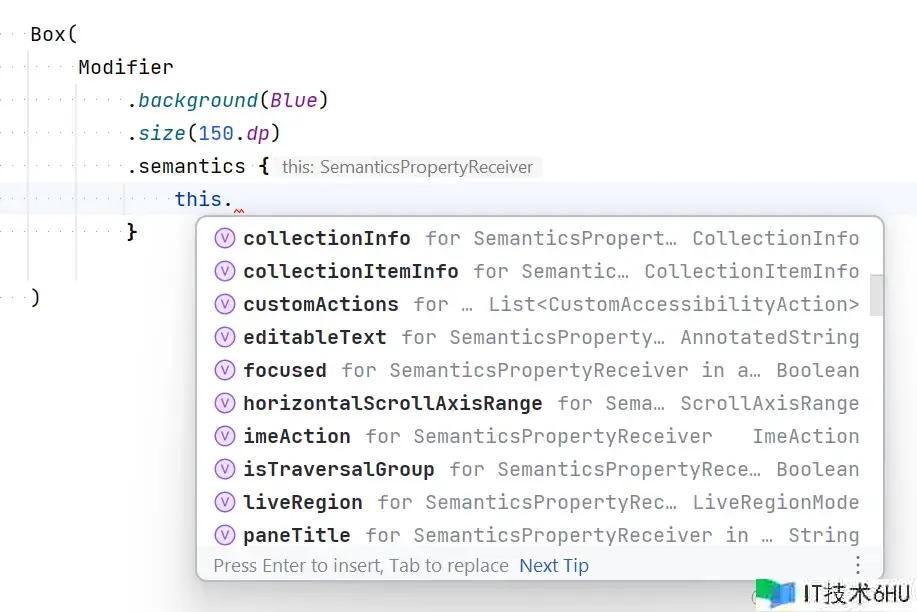This screenshot has width=917, height=612.
Task: Click the CollectionInfo return type label
Action: click(775, 238)
